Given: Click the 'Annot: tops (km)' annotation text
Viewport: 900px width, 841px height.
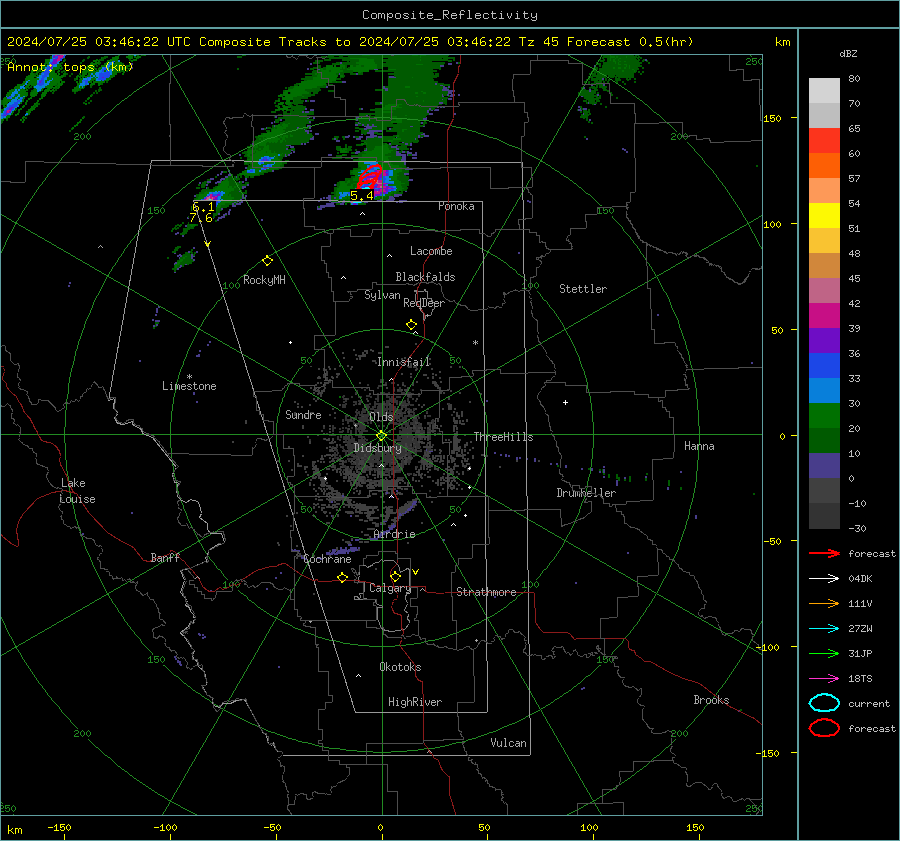Looking at the screenshot, I should coord(70,67).
